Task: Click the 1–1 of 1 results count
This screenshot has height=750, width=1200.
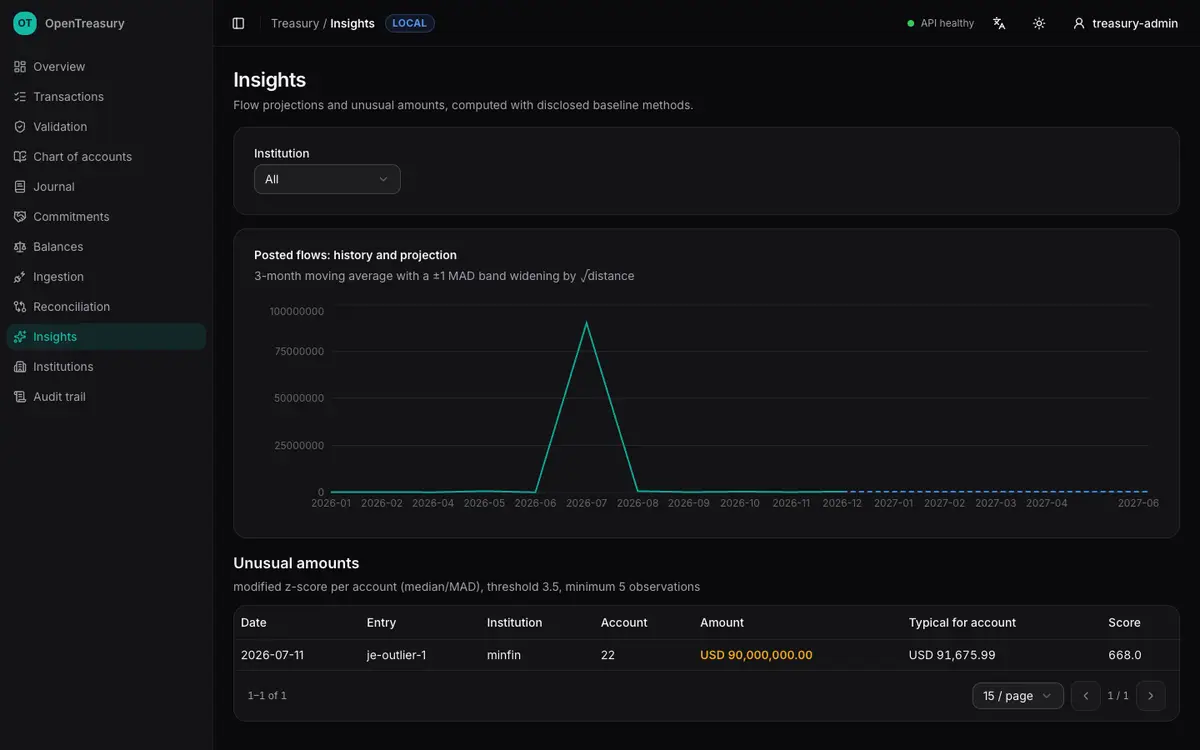Action: tap(267, 695)
